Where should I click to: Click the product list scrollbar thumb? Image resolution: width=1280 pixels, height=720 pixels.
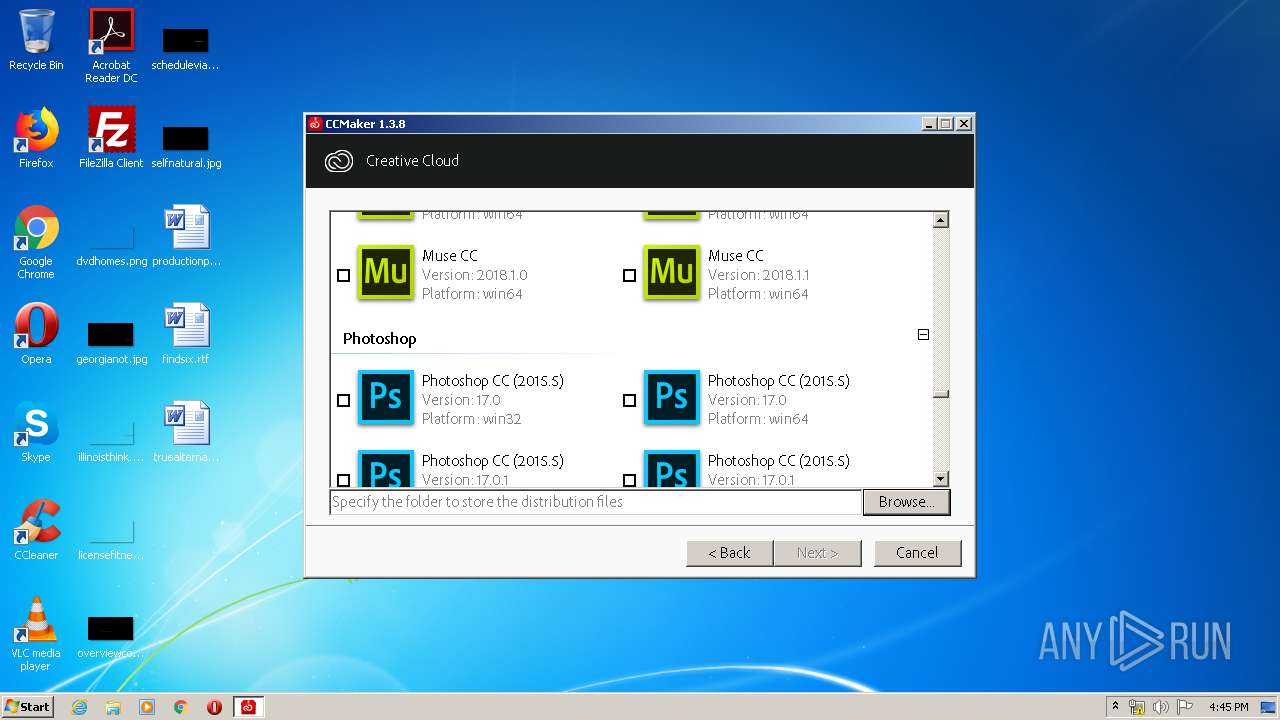940,393
